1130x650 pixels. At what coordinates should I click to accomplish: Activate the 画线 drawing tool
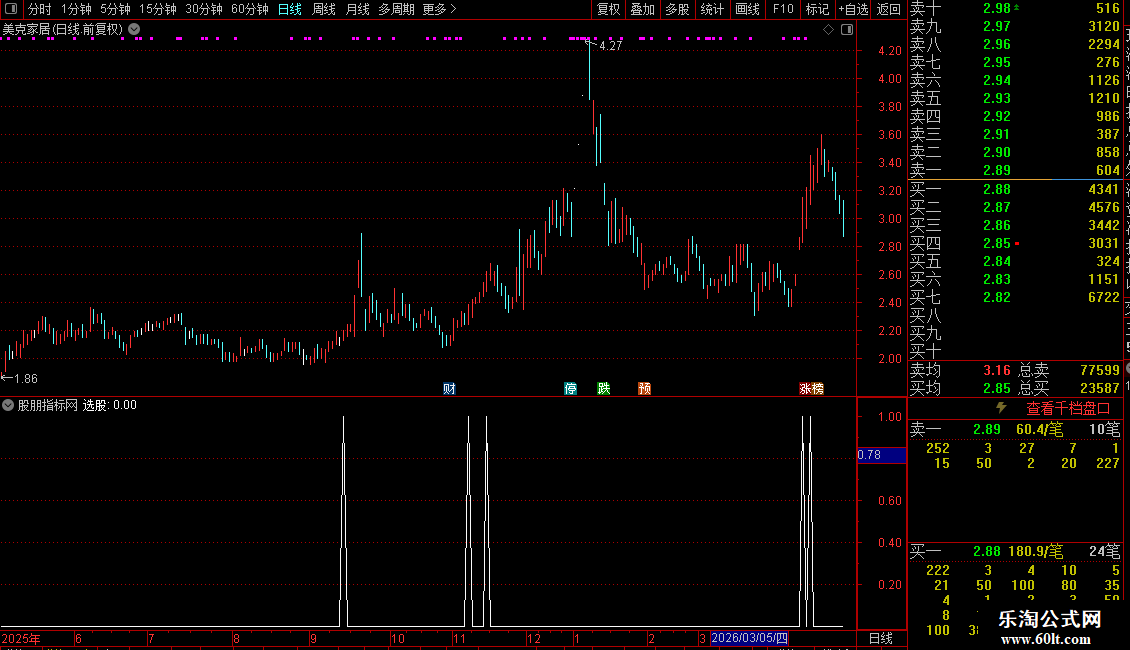[x=747, y=9]
